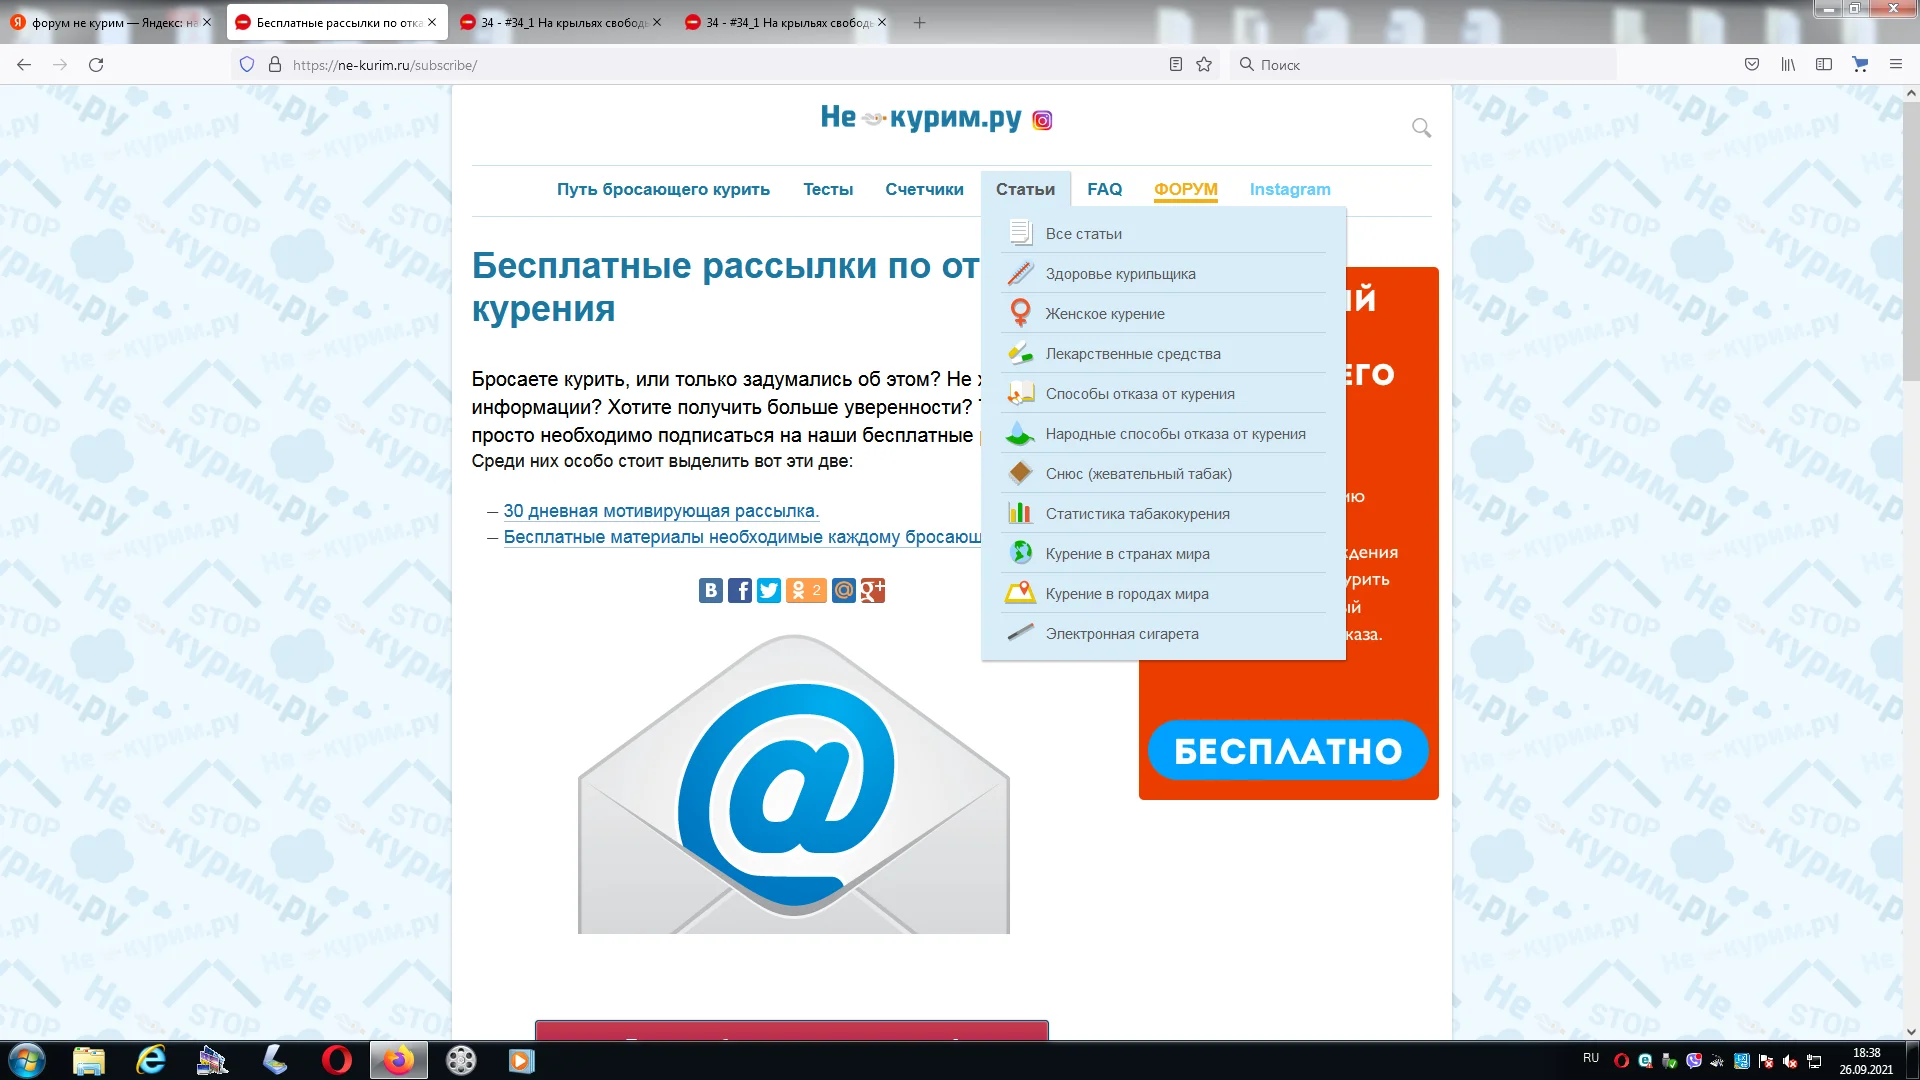Image resolution: width=1920 pixels, height=1080 pixels.
Task: Open Viber from the system tray
Action: point(1694,1061)
